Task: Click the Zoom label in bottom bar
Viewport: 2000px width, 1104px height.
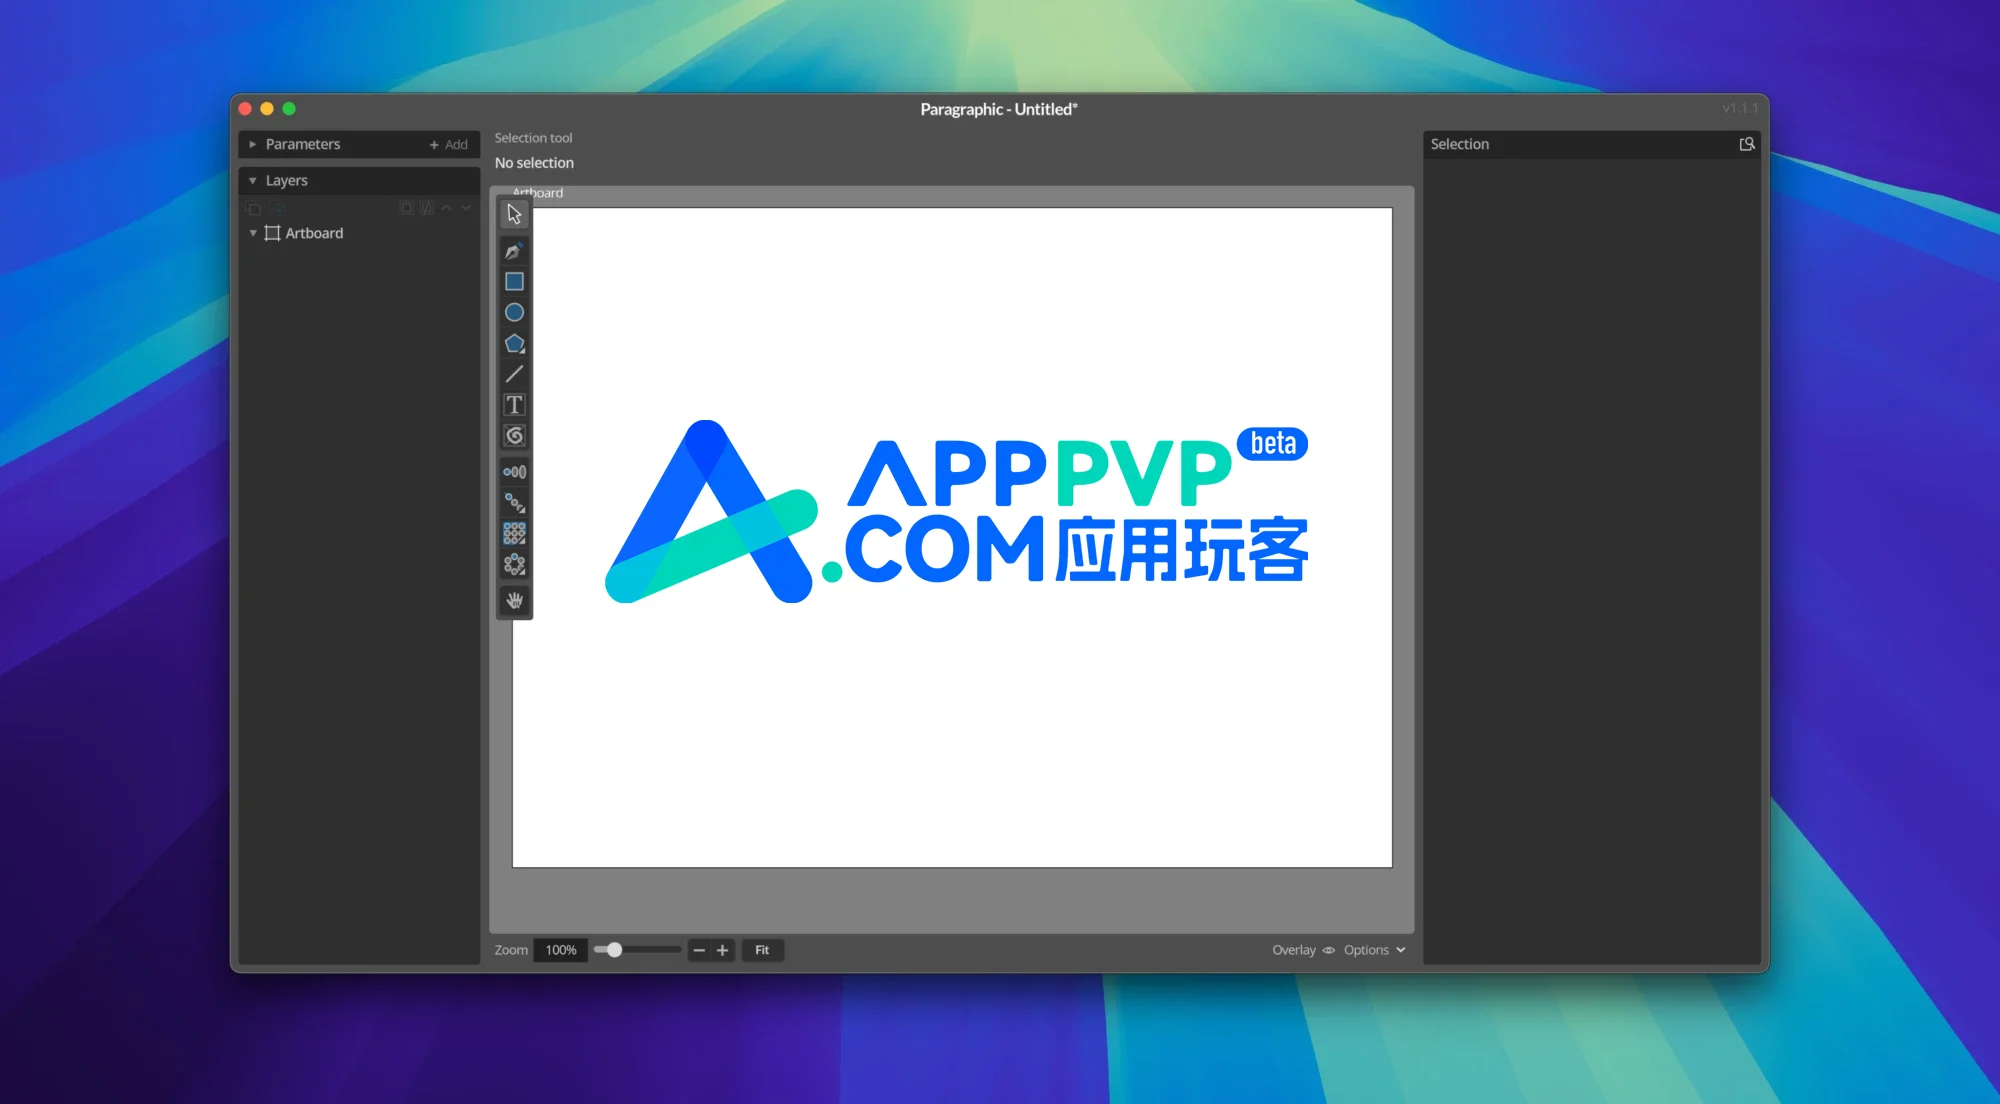Action: click(511, 950)
